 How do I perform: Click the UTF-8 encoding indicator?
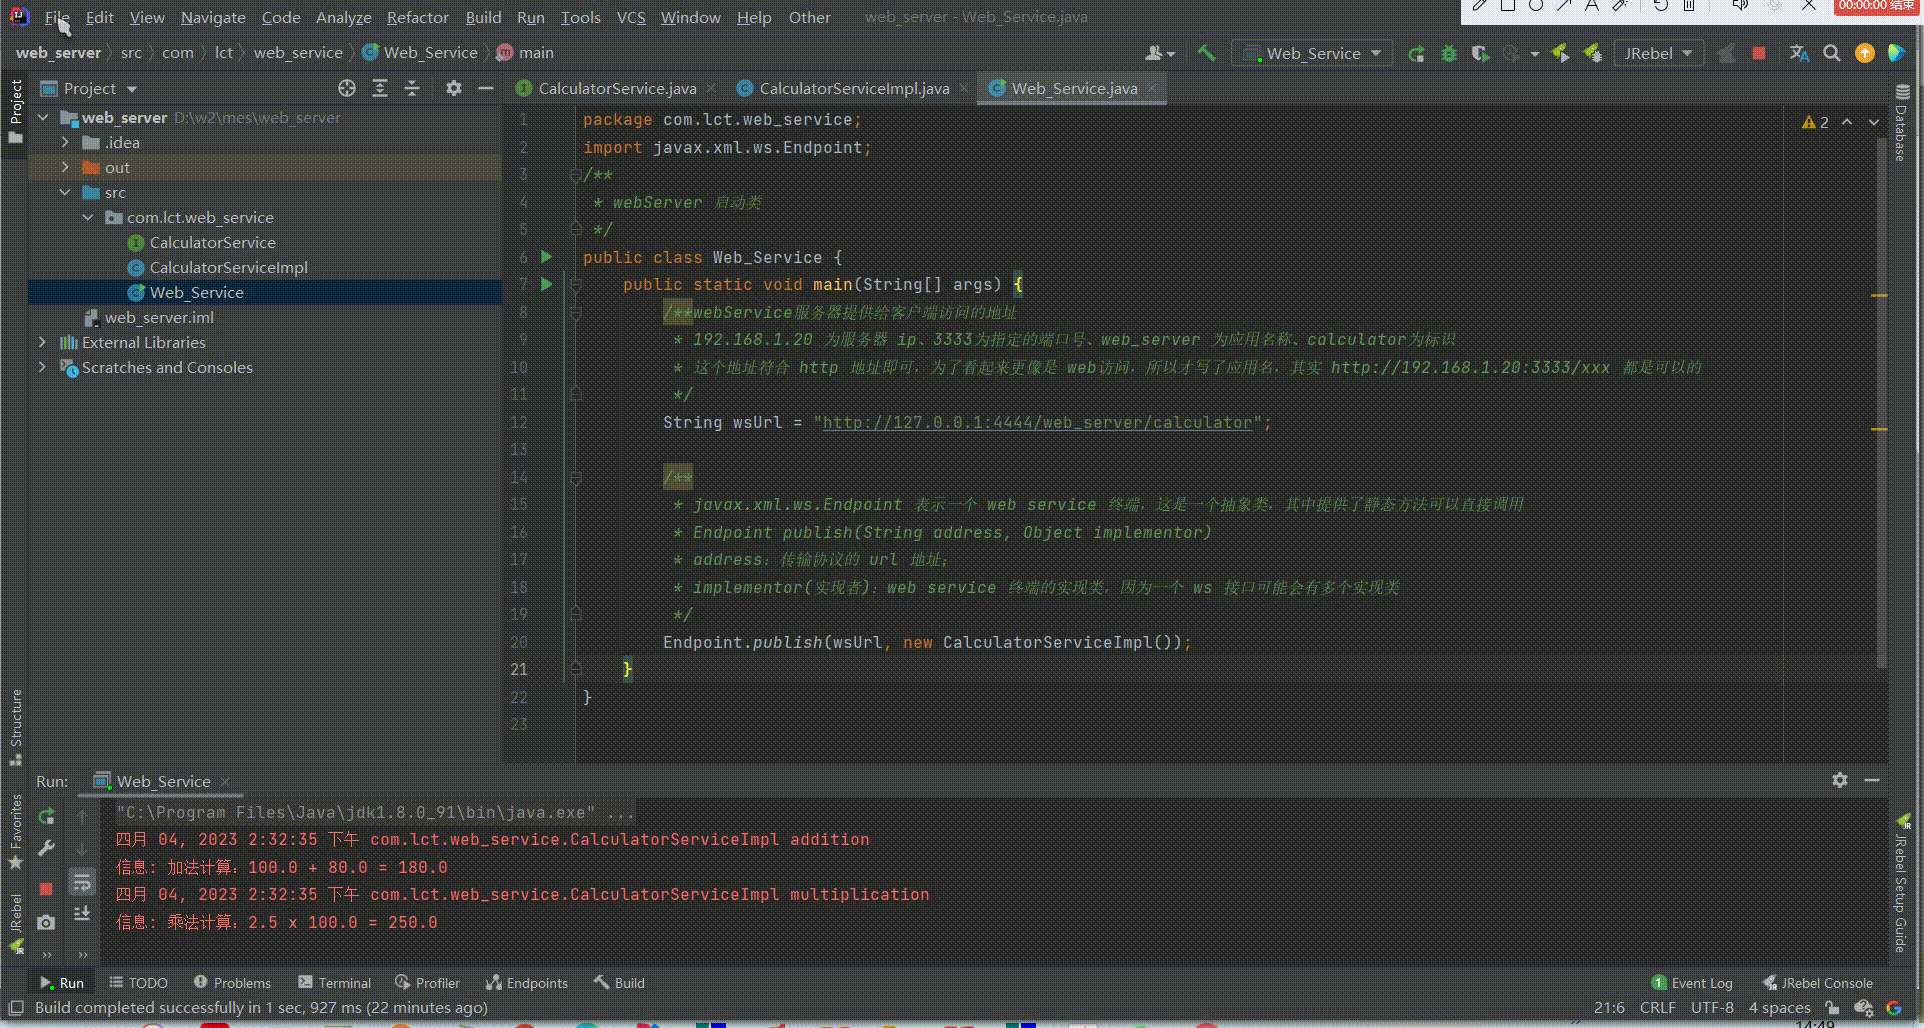click(x=1712, y=1008)
